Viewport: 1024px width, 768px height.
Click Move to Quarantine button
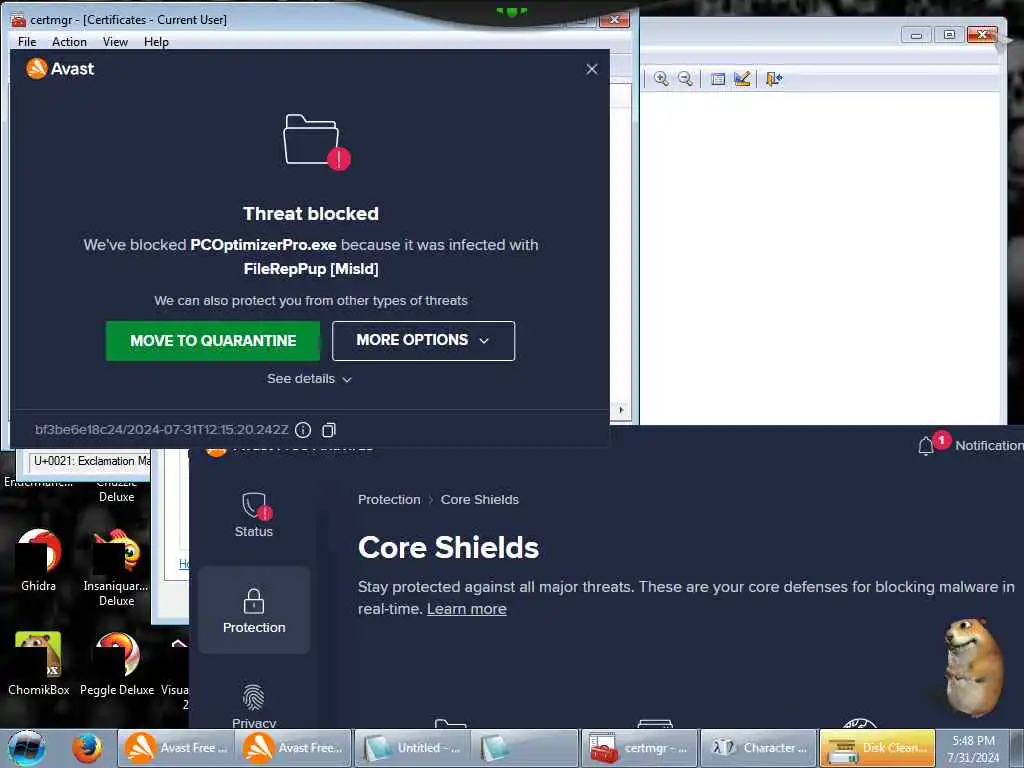[x=213, y=340]
